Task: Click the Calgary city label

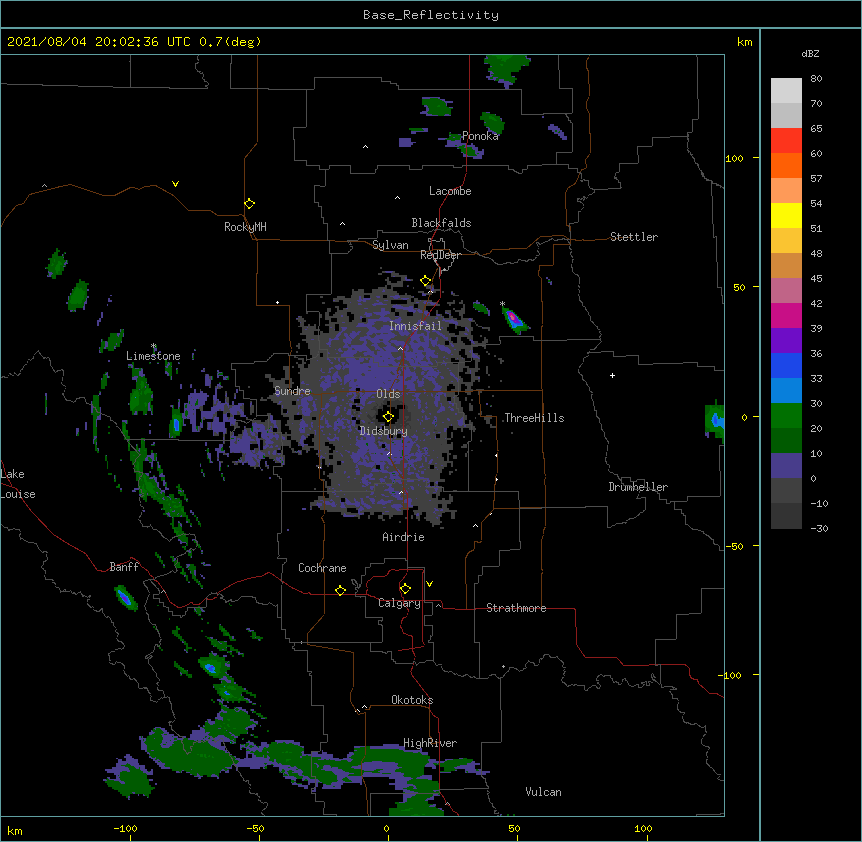Action: coord(399,603)
